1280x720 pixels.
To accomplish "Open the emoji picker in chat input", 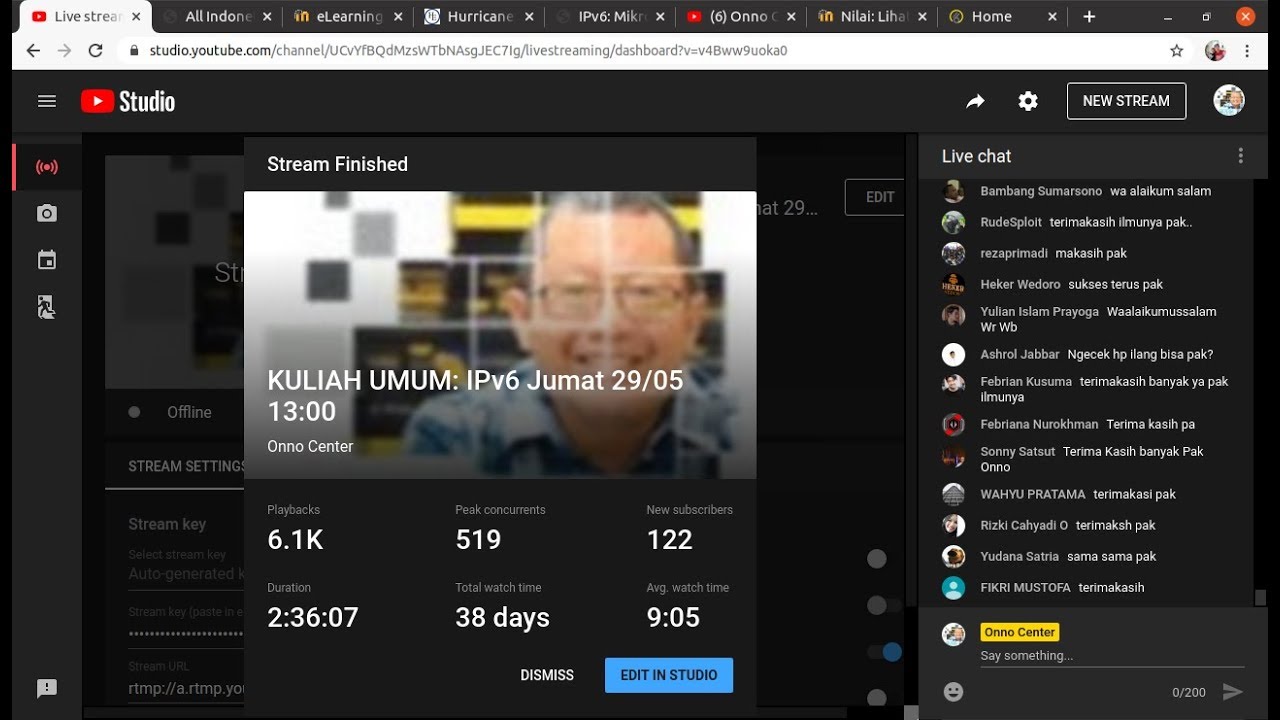I will tap(954, 691).
